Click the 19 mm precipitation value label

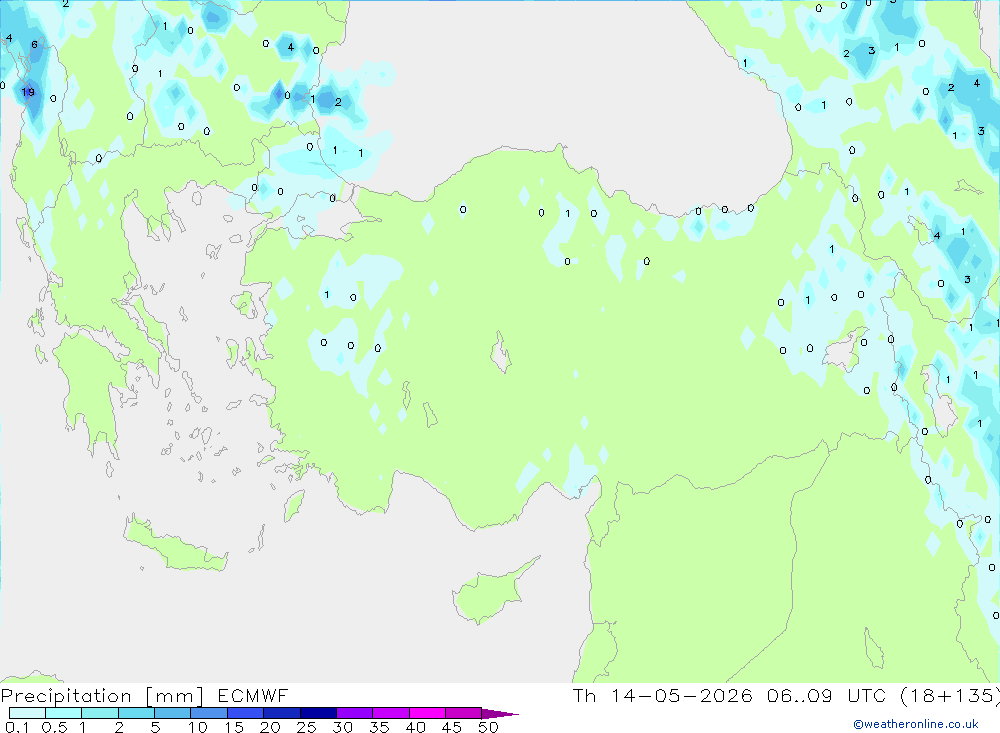coord(27,93)
